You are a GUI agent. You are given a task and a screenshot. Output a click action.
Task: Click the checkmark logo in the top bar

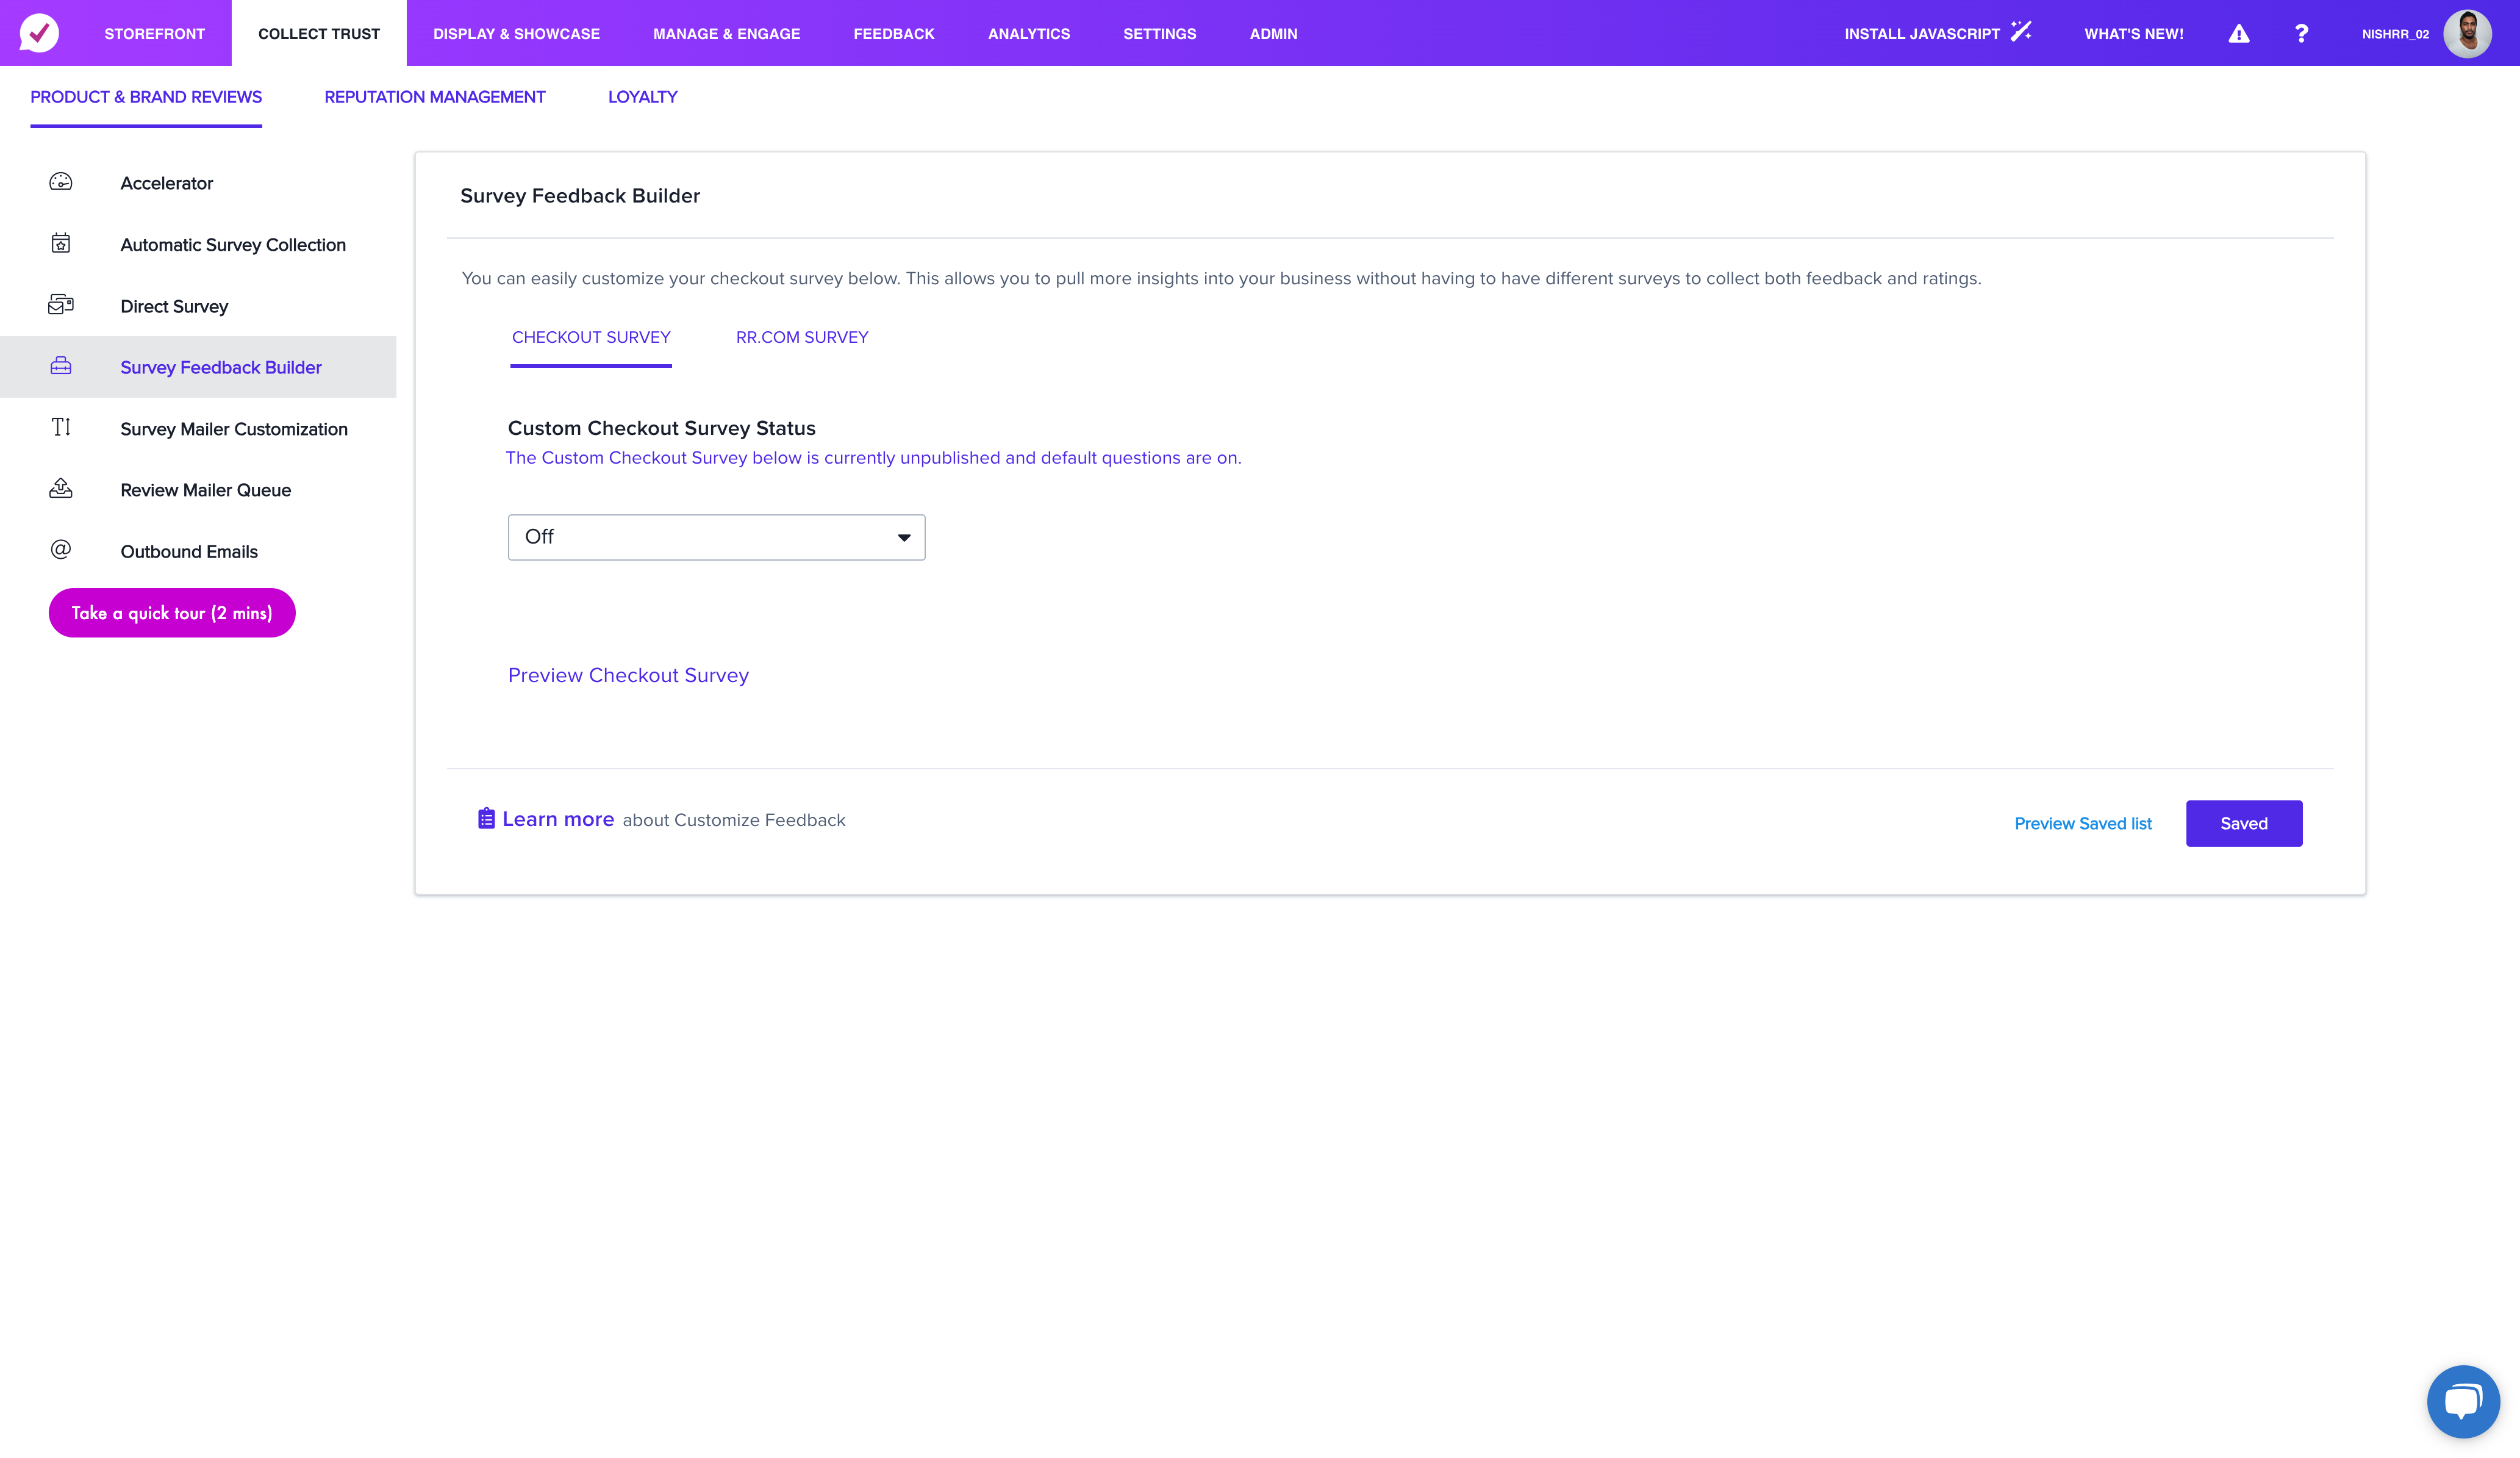pos(39,33)
